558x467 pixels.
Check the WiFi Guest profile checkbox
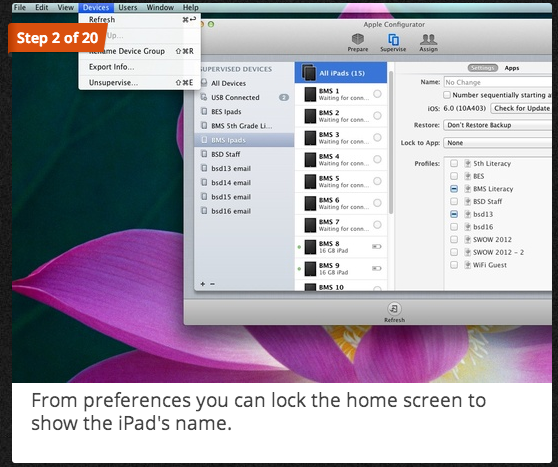454,265
